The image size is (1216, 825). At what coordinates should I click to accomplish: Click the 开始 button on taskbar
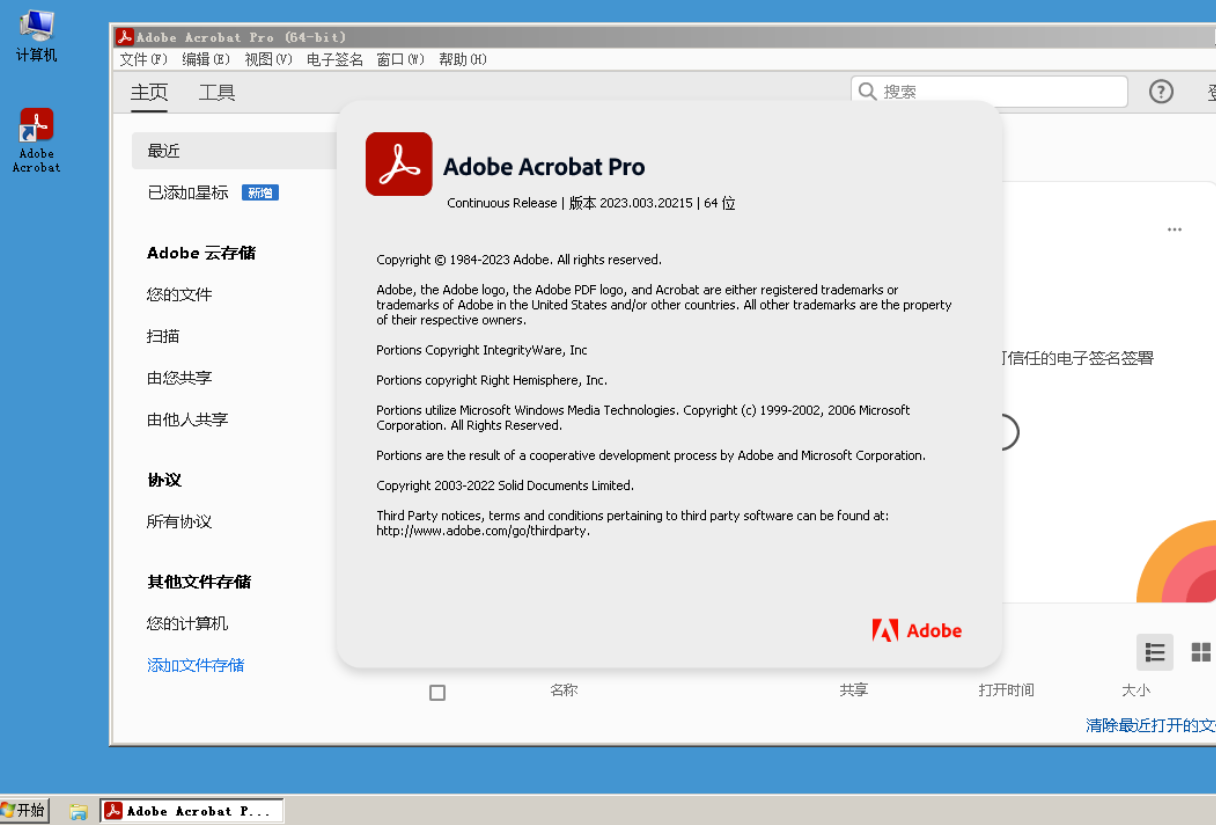pos(25,810)
